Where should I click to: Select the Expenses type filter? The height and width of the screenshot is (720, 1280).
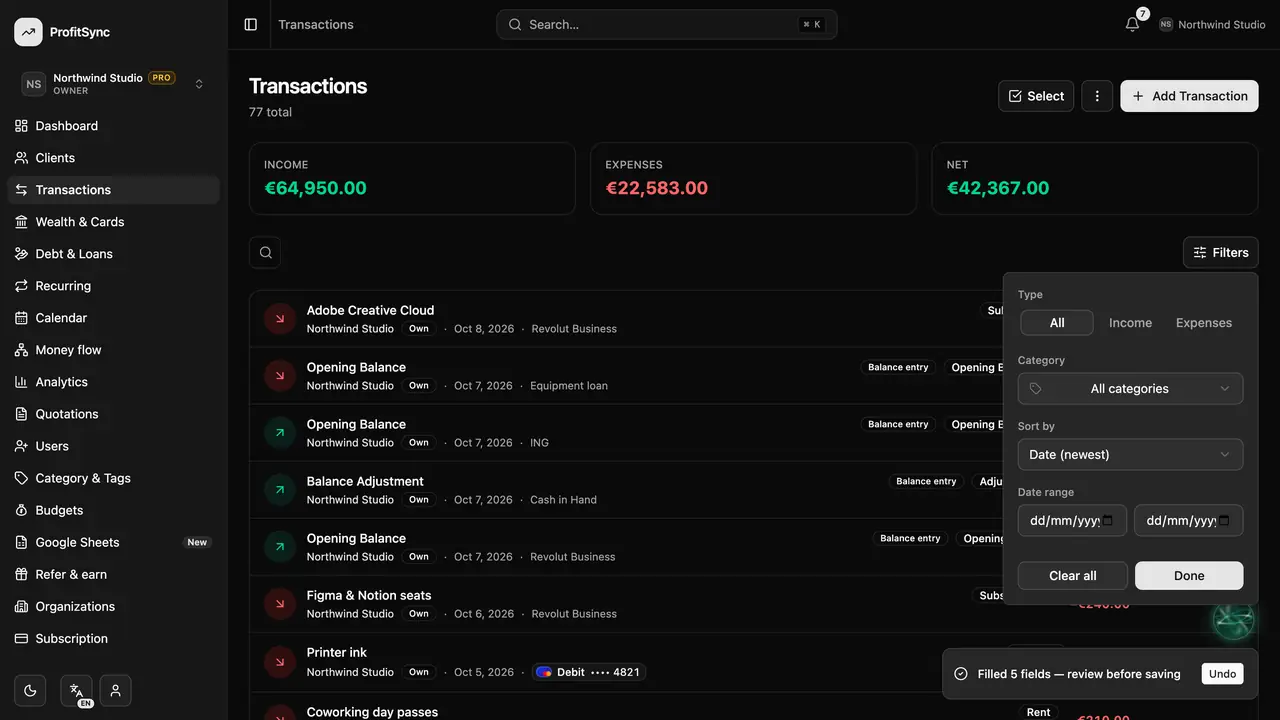click(x=1204, y=323)
